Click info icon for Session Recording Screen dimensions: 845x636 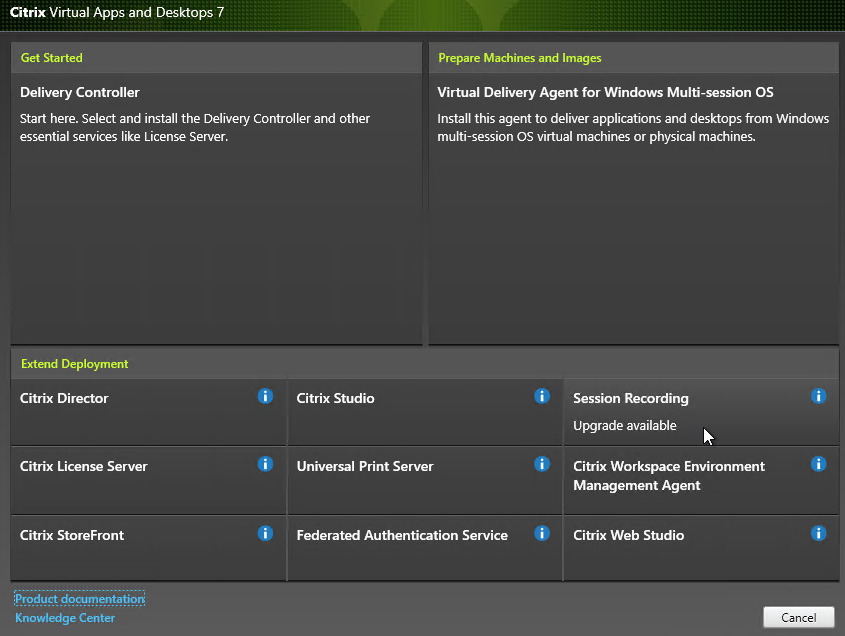pos(818,396)
